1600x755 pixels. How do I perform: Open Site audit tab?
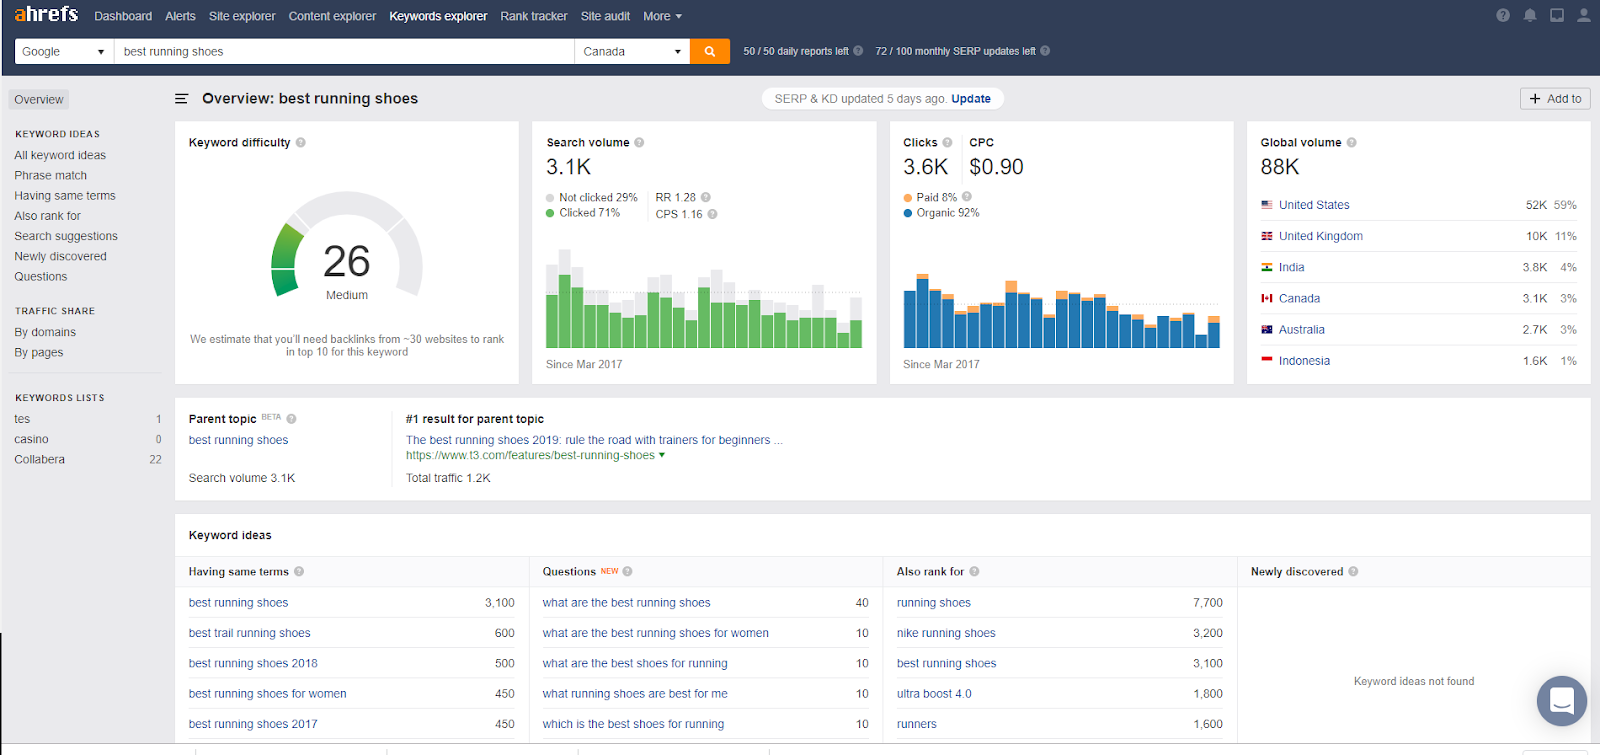pyautogui.click(x=605, y=16)
